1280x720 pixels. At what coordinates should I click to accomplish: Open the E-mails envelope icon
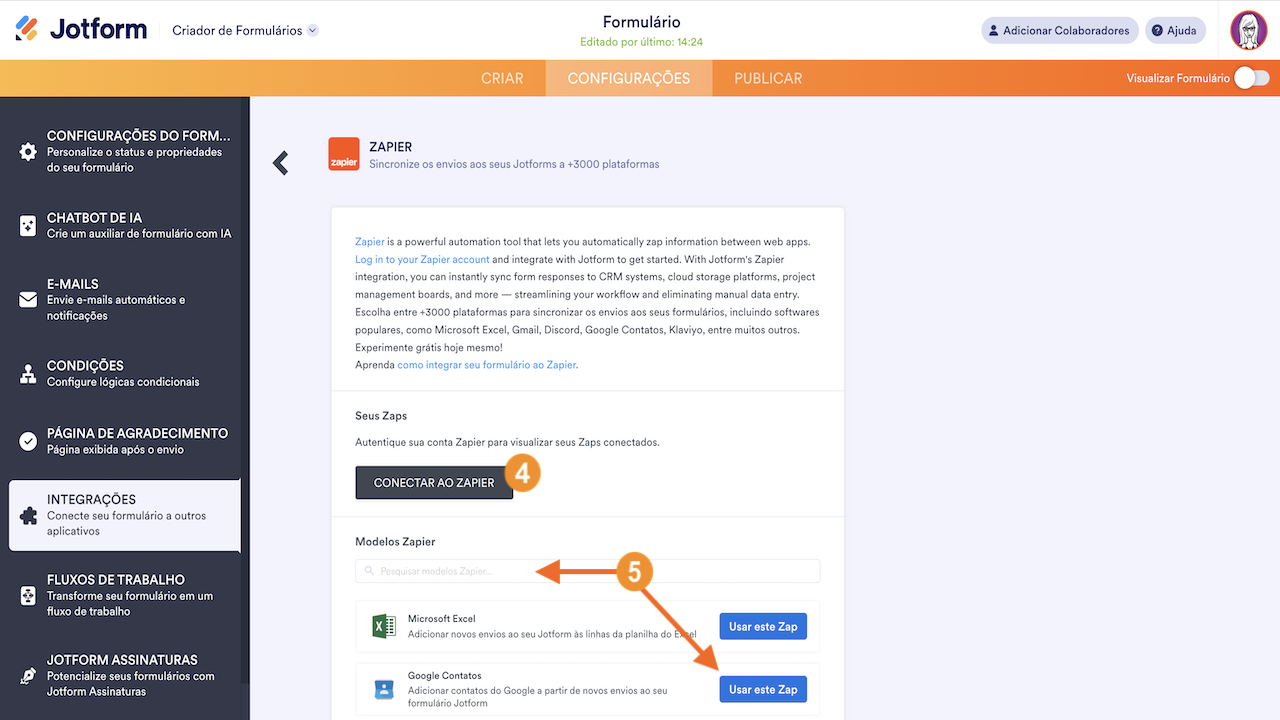point(28,300)
